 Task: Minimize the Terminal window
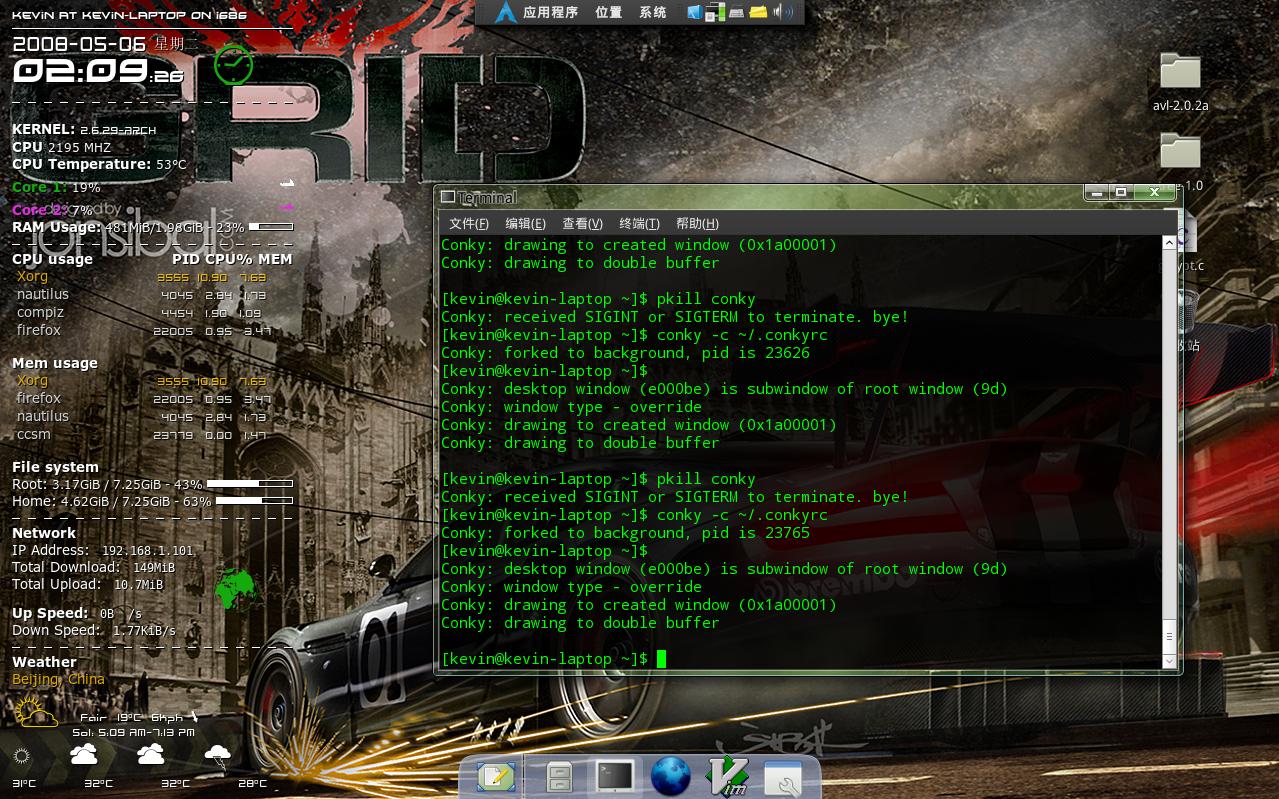point(1098,192)
